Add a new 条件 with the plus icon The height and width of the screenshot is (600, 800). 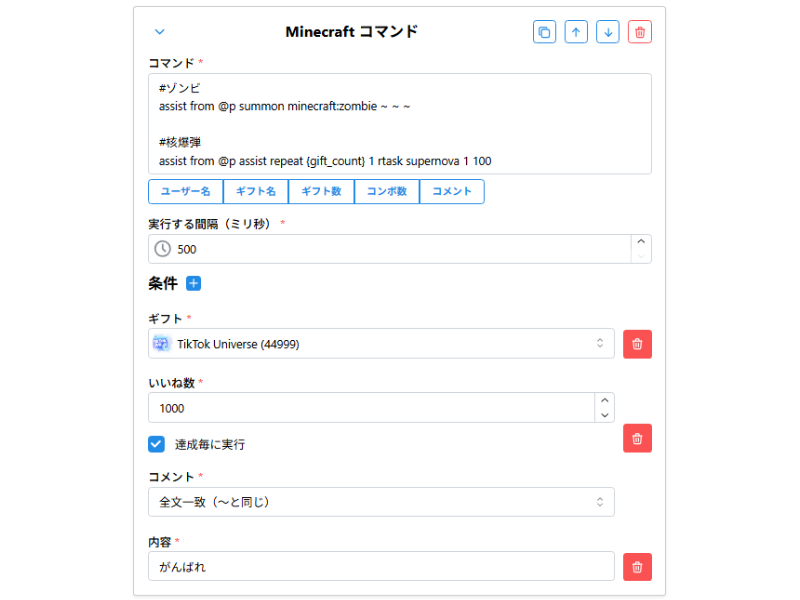[193, 283]
